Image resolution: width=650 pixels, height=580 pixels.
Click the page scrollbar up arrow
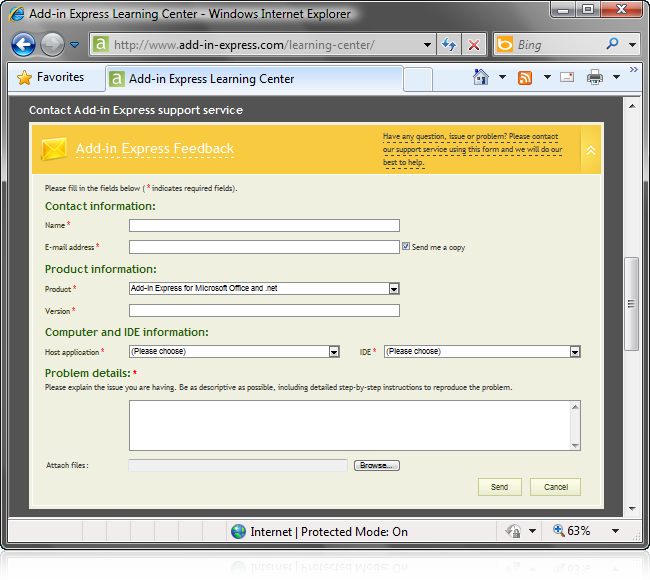[632, 106]
